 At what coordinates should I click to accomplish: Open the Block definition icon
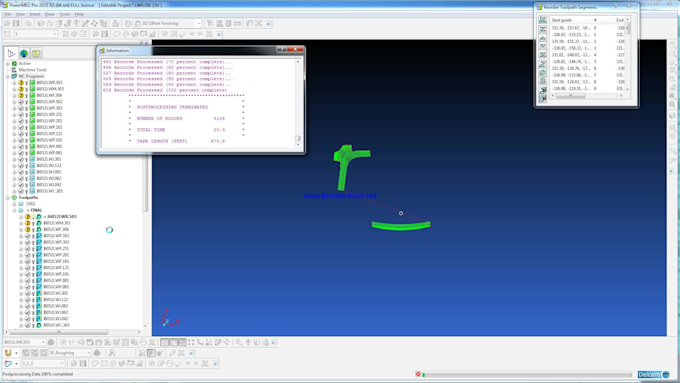(41, 23)
